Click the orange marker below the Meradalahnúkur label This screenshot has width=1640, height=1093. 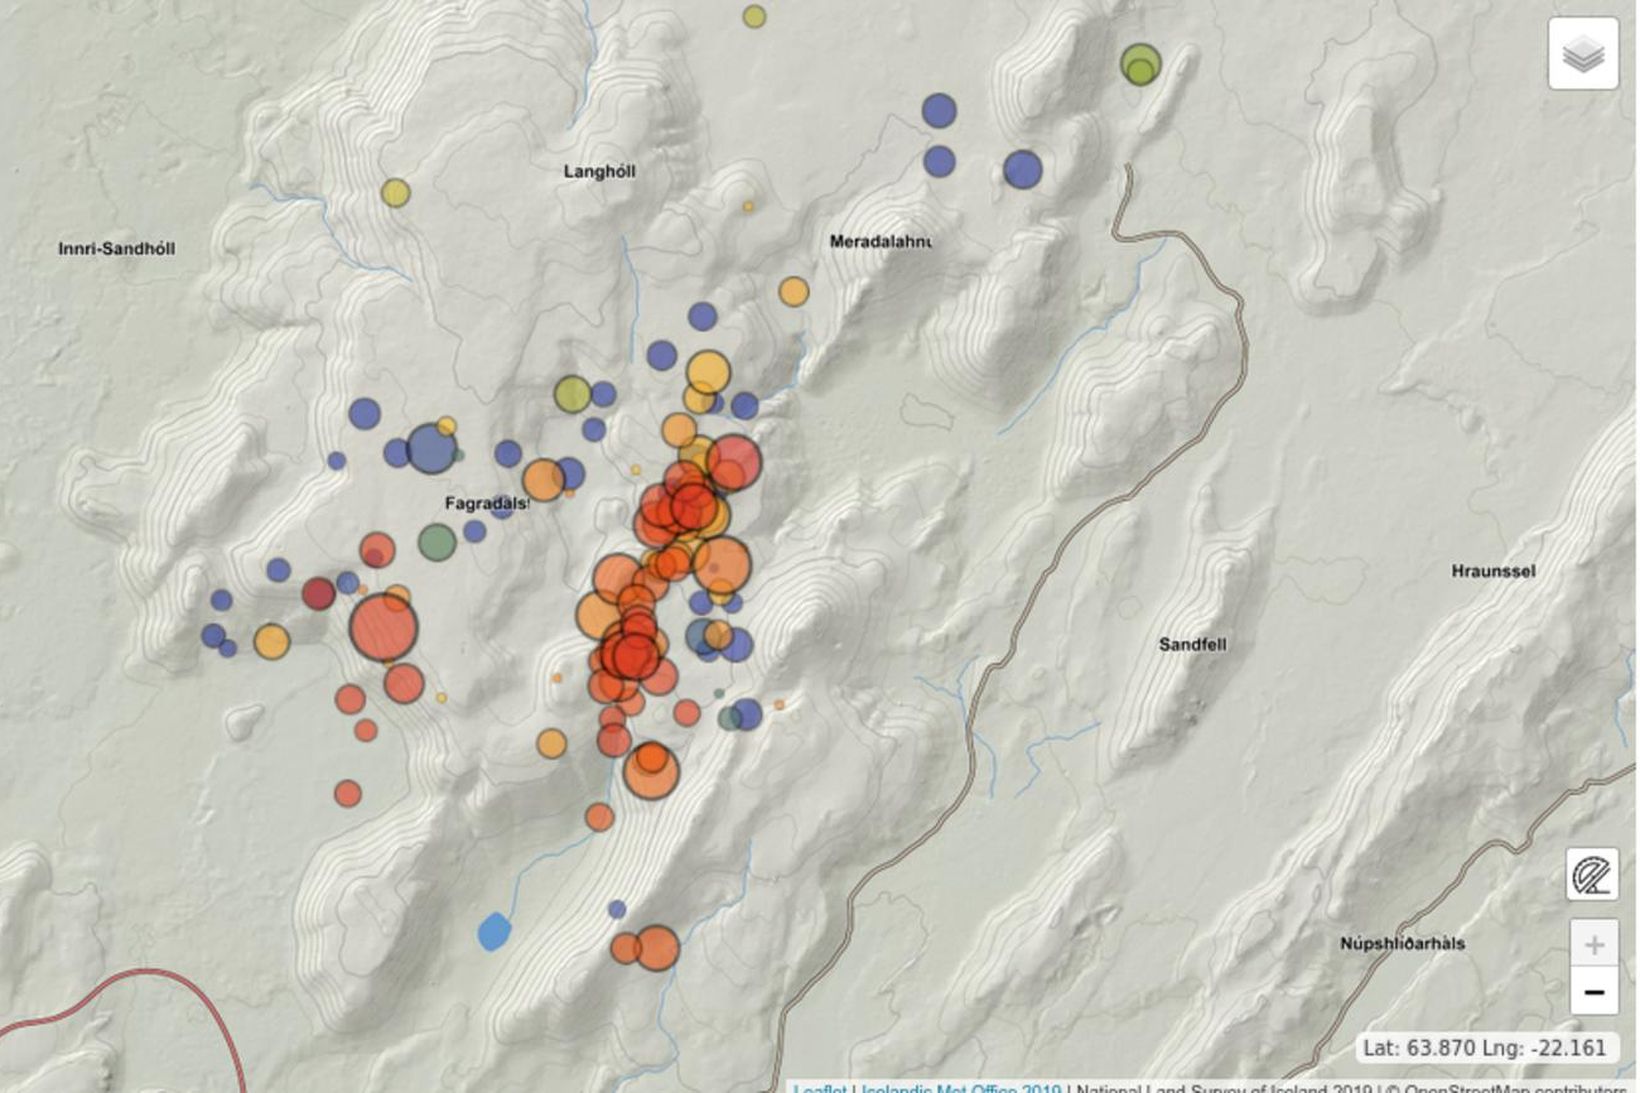(x=794, y=292)
